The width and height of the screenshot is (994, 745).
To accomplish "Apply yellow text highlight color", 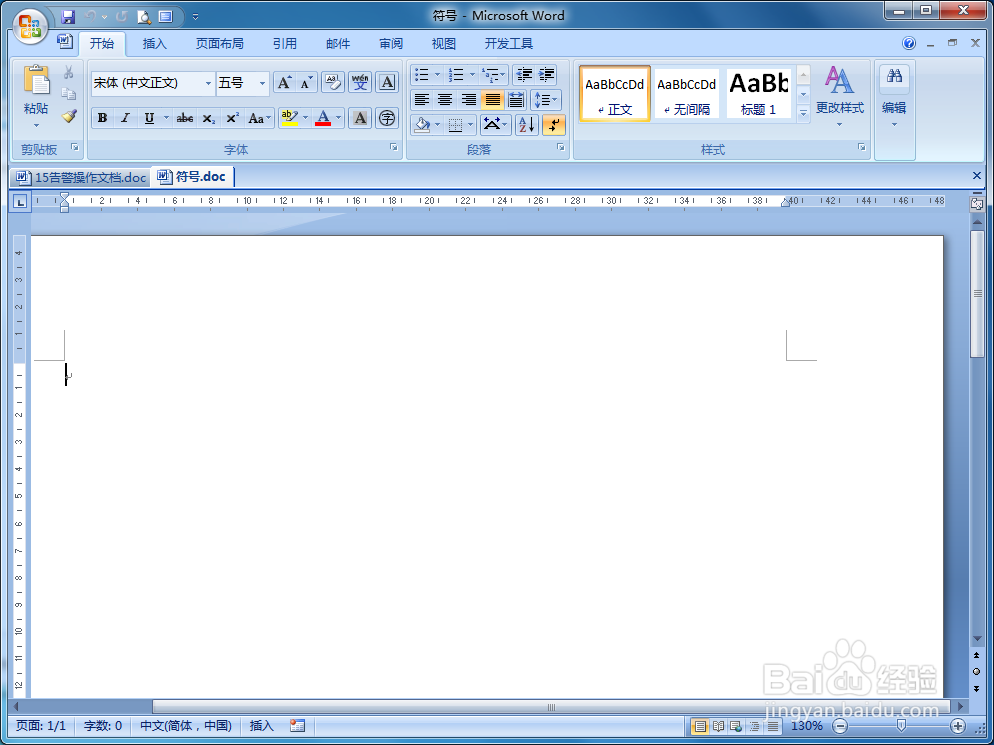I will tap(289, 118).
